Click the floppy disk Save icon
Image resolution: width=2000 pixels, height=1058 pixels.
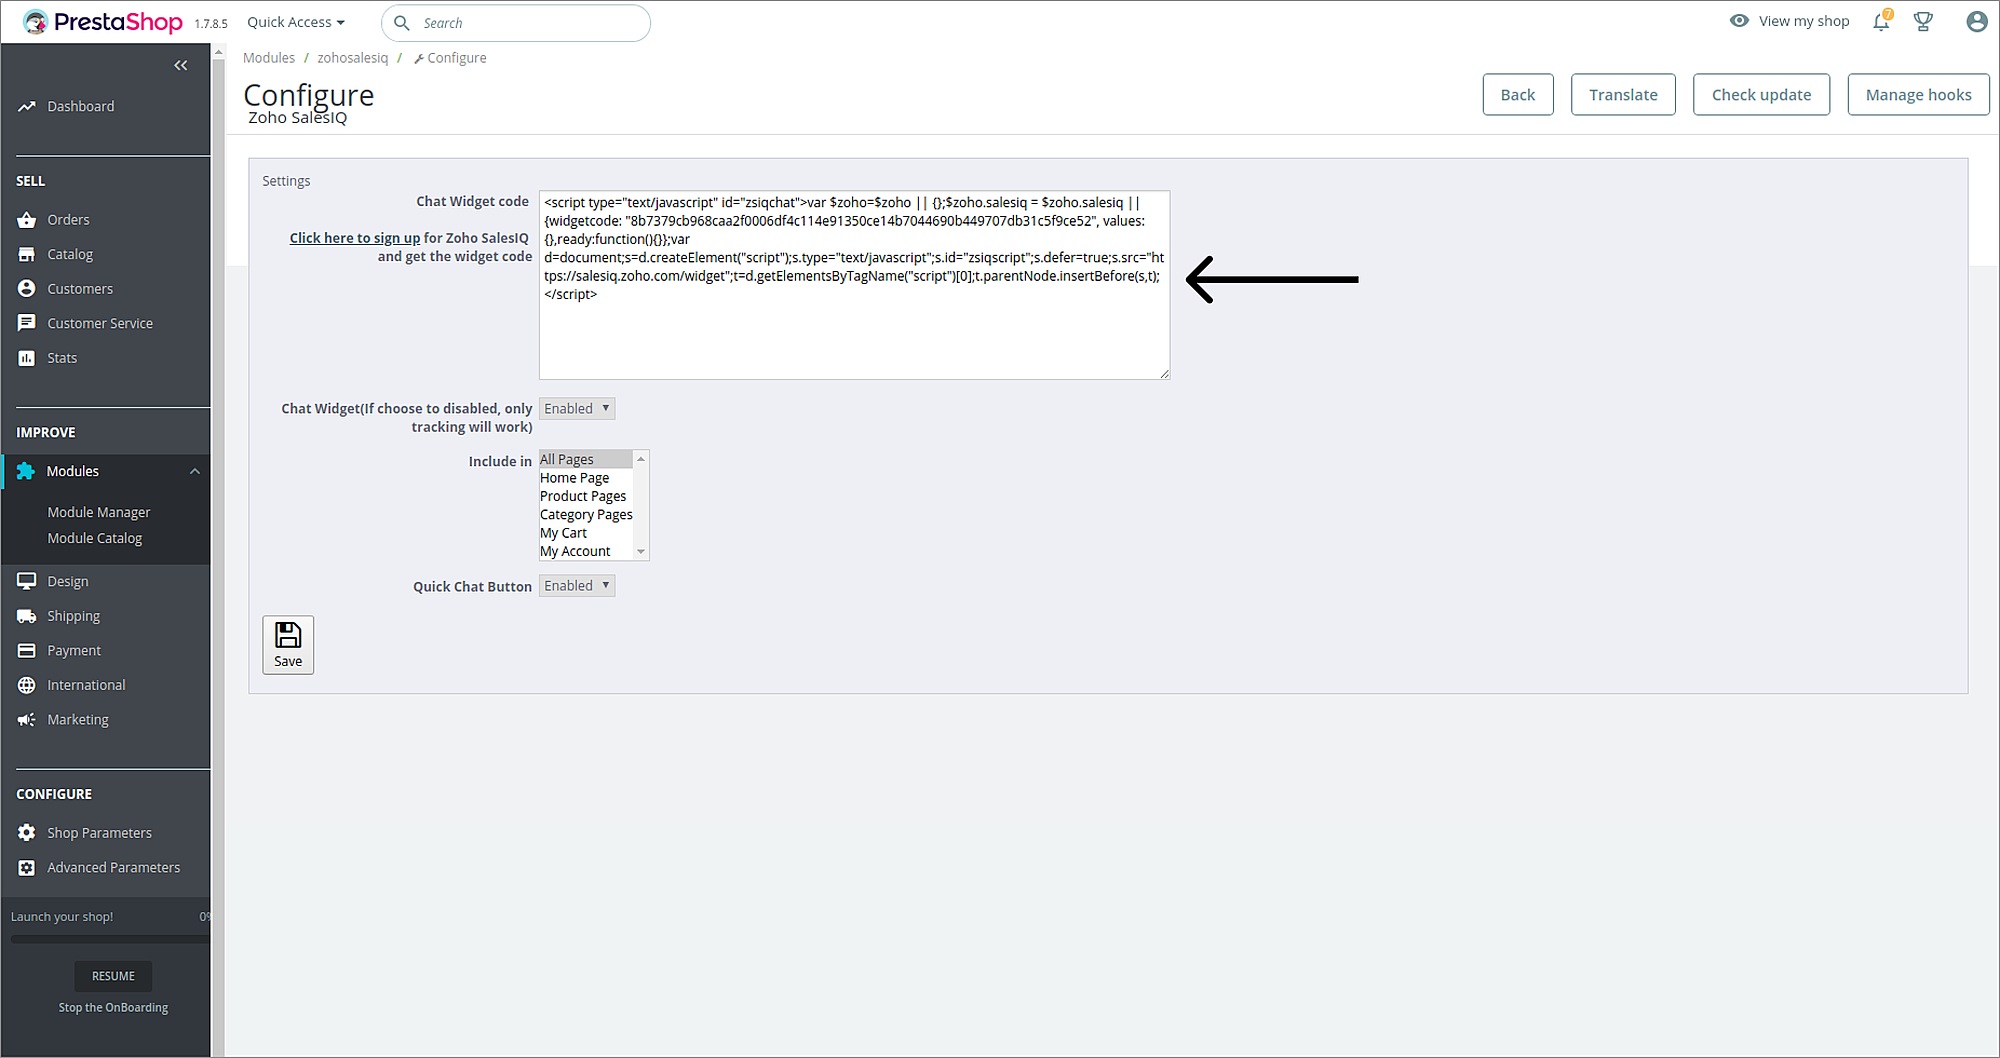(288, 635)
